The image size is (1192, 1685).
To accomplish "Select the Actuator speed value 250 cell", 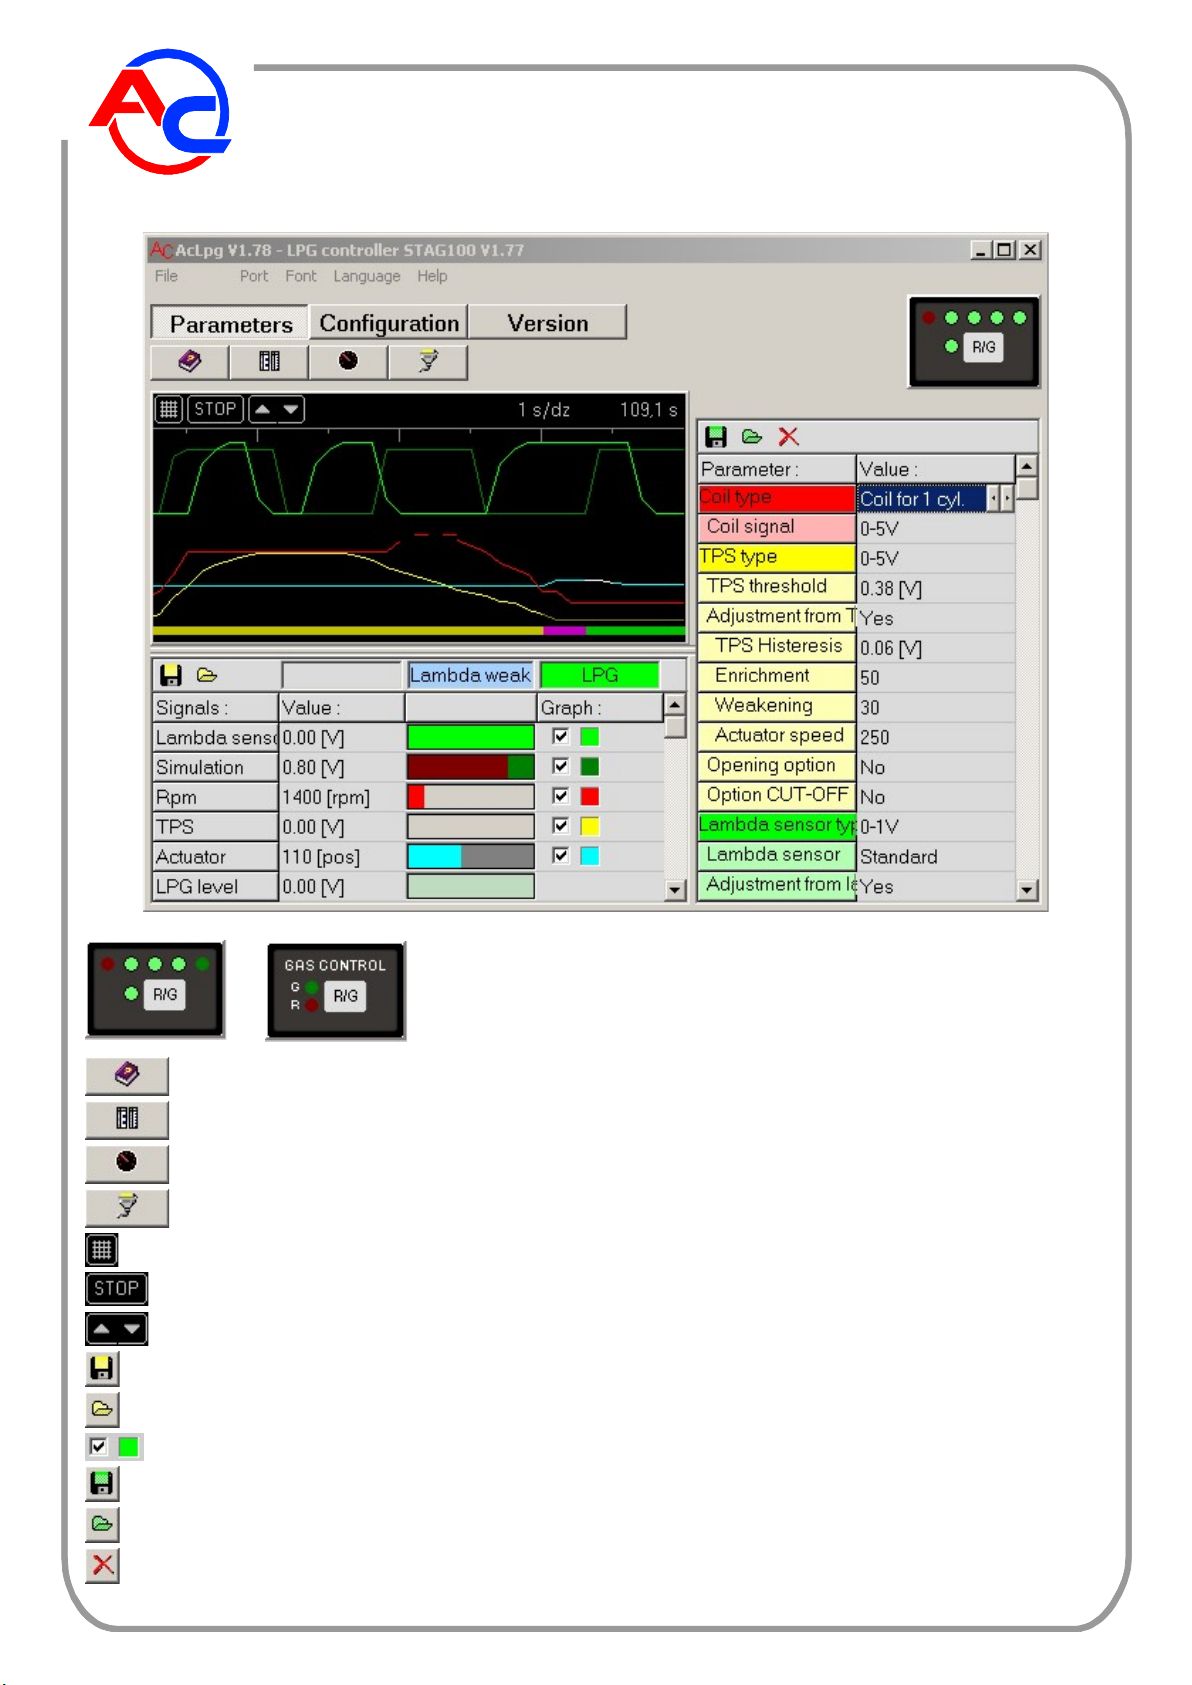I will [935, 737].
